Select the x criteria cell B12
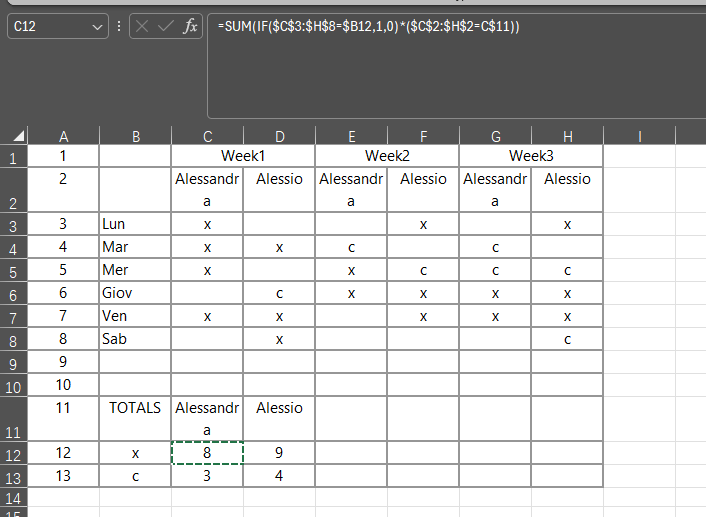706x517 pixels. click(135, 453)
